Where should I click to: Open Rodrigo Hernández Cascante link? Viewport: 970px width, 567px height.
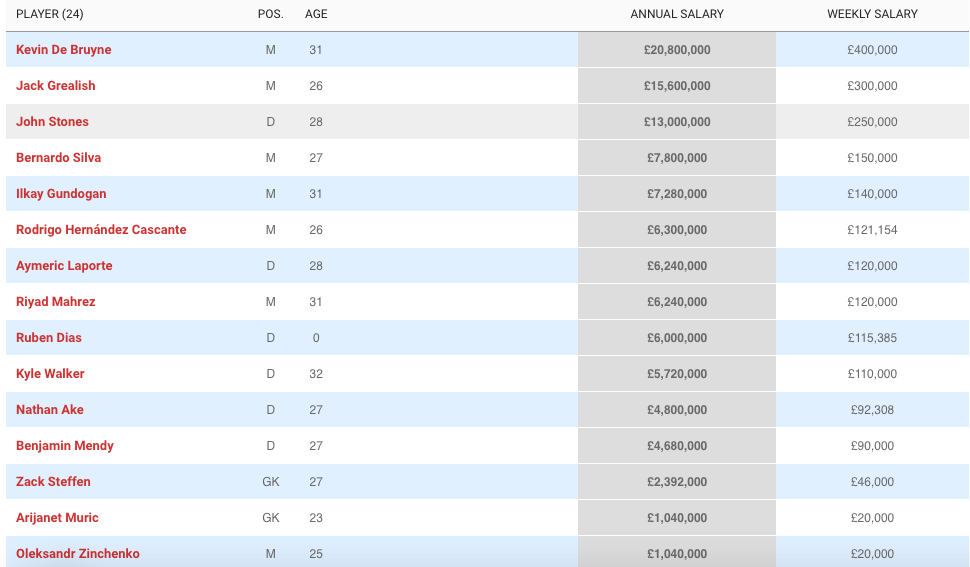101,229
